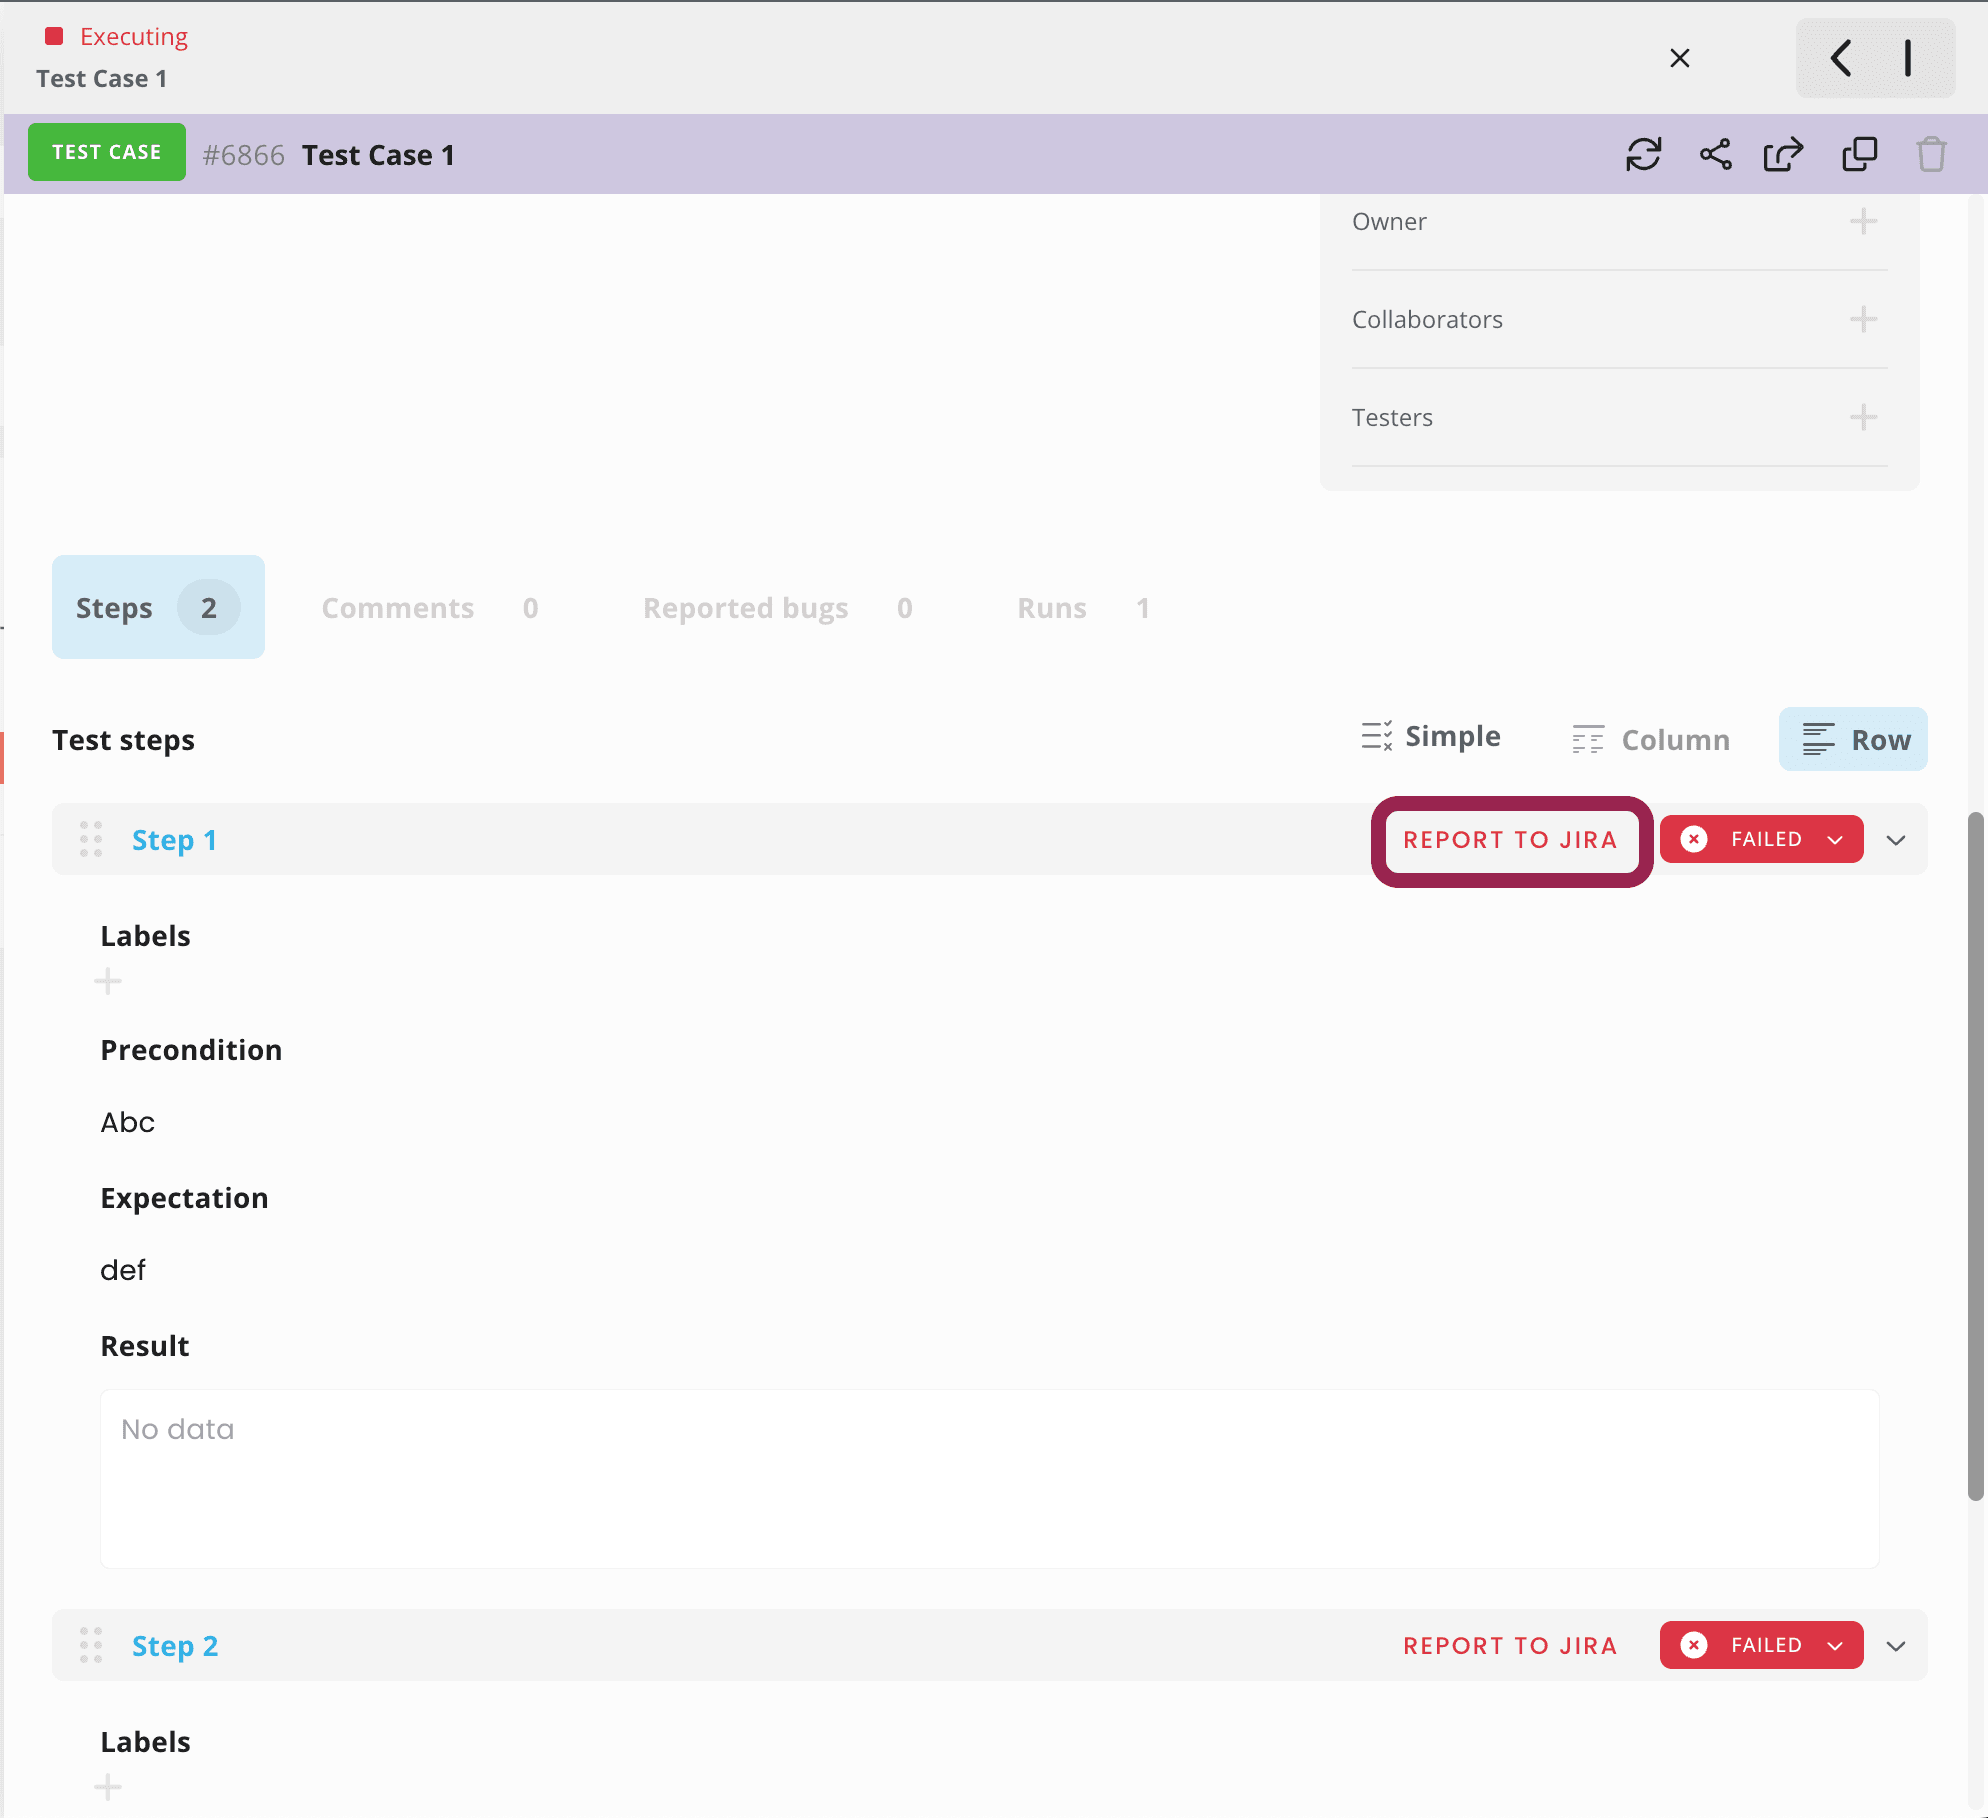
Task: Click the trash delete icon
Action: pyautogui.click(x=1931, y=155)
